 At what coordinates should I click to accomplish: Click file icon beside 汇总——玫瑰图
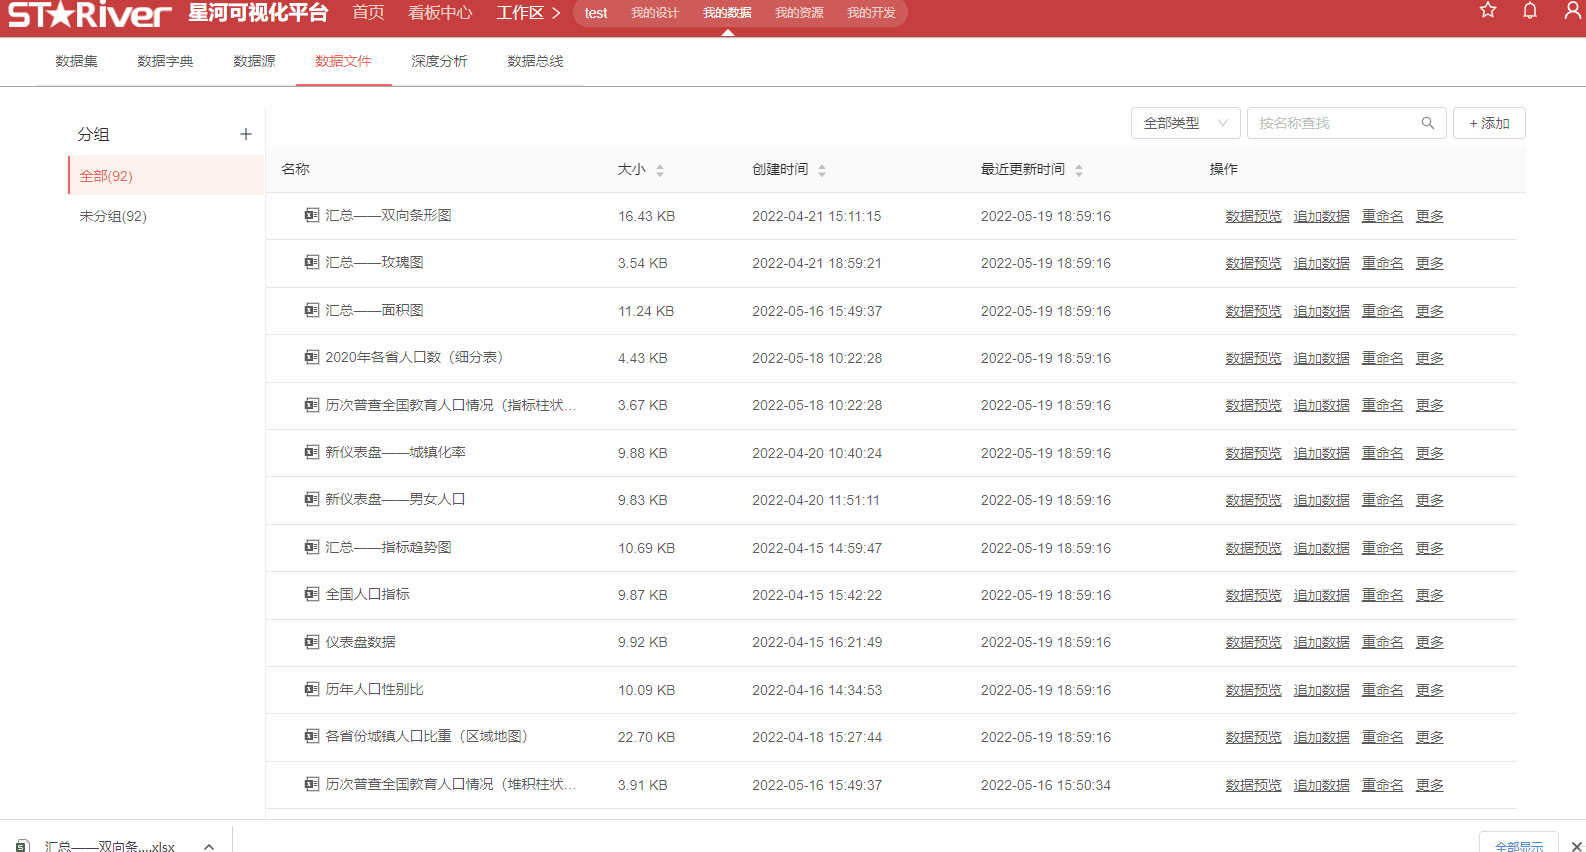[x=312, y=262]
